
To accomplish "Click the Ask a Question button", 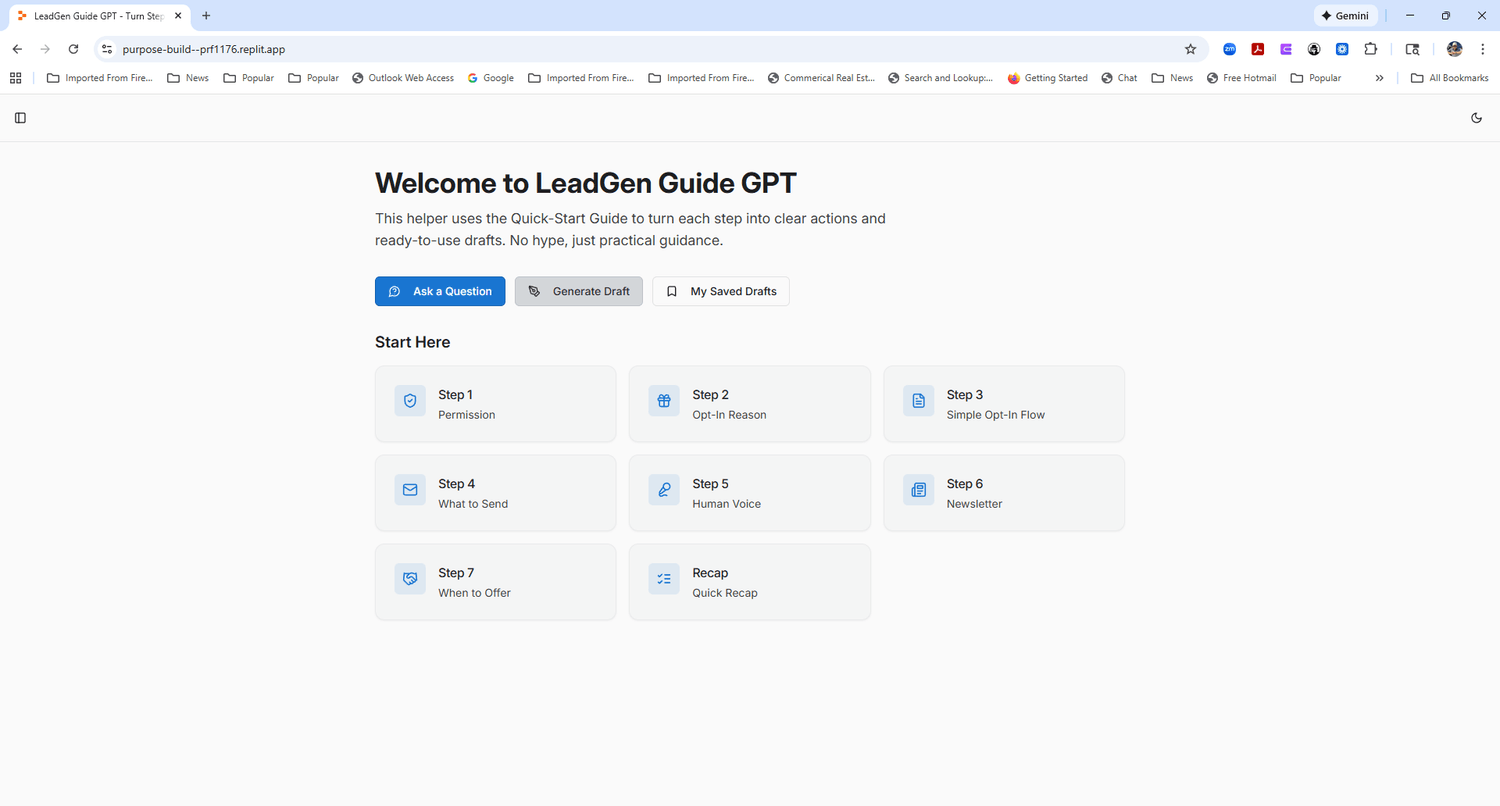I will point(440,291).
